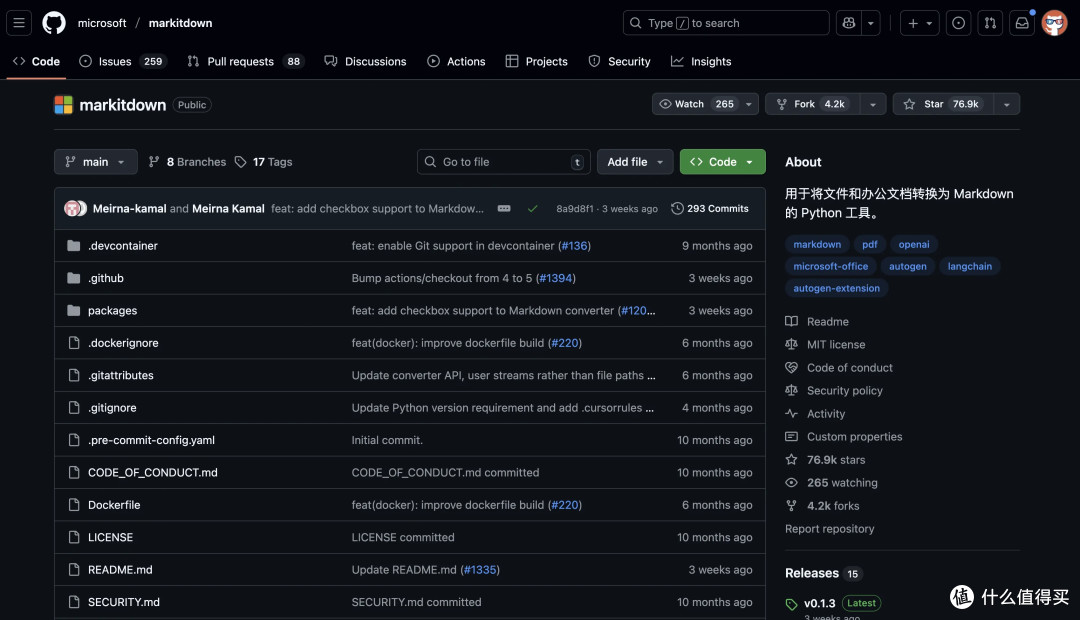Screen dimensions: 1080x620
Task: Focus the 'Type / to search' field
Action: pyautogui.click(x=726, y=23)
